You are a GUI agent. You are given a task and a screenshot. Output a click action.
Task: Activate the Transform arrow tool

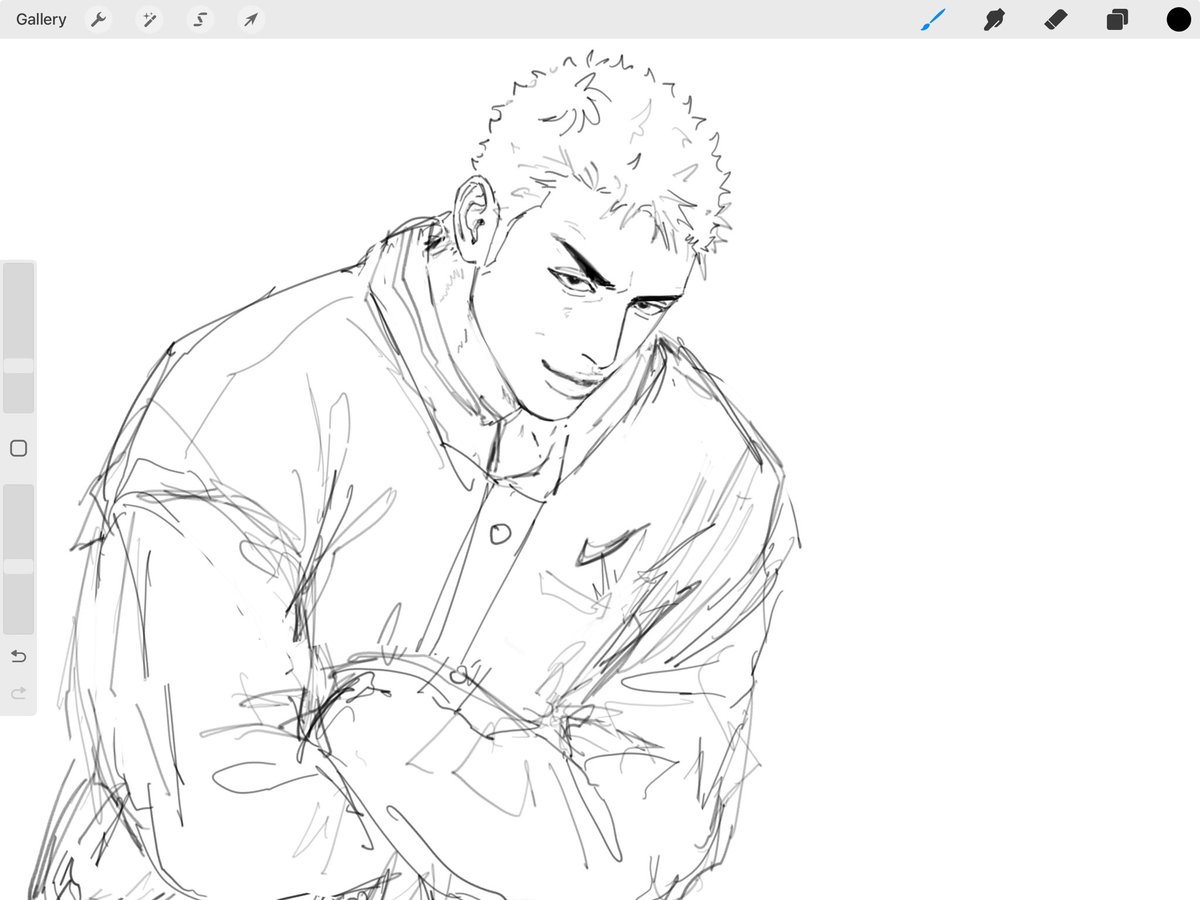click(x=251, y=19)
